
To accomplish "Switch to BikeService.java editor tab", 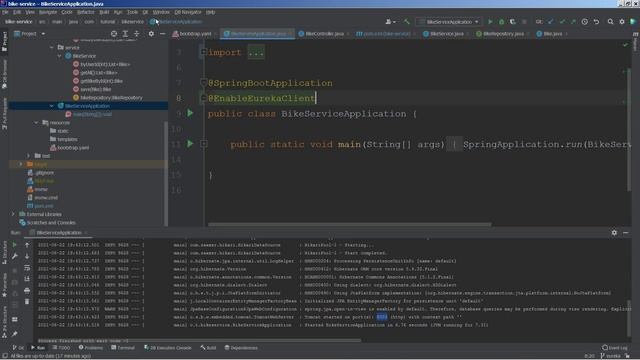I will [446, 34].
